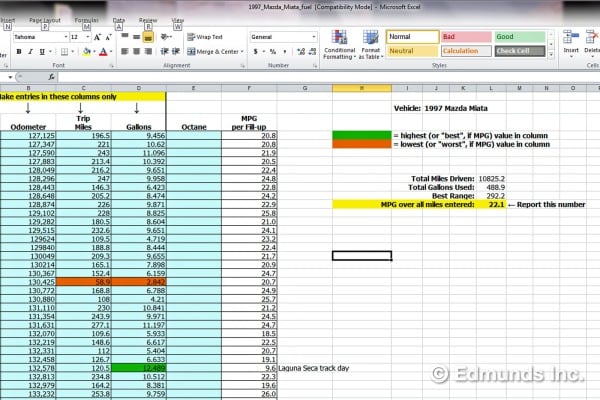The height and width of the screenshot is (400, 600).
Task: Align text to the right
Action: pos(148,51)
